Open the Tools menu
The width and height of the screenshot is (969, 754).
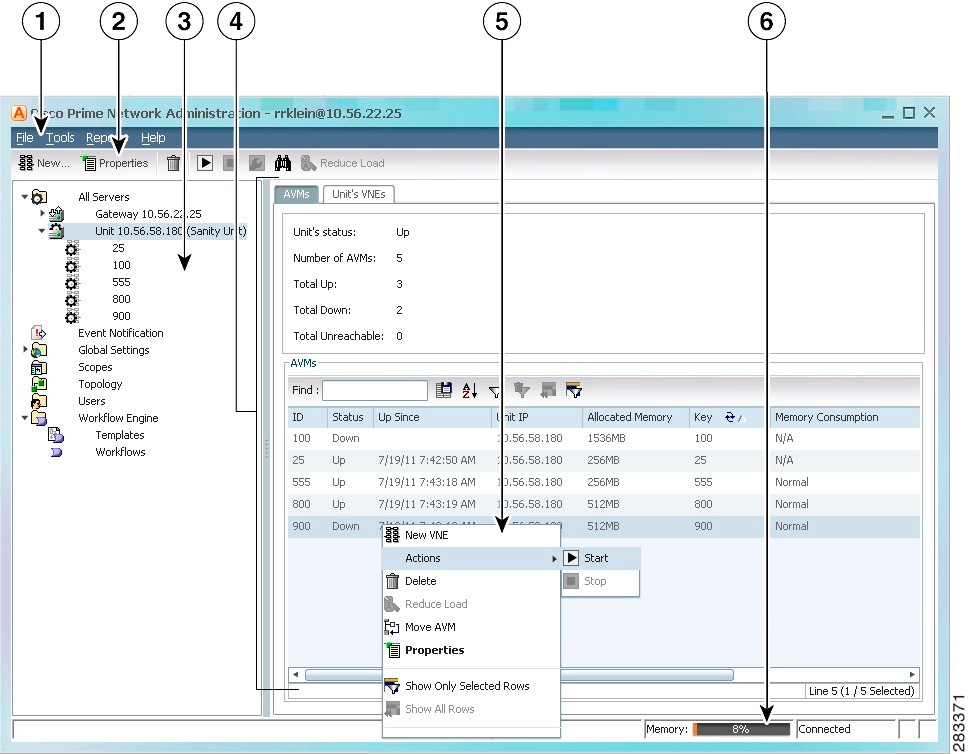pos(61,138)
